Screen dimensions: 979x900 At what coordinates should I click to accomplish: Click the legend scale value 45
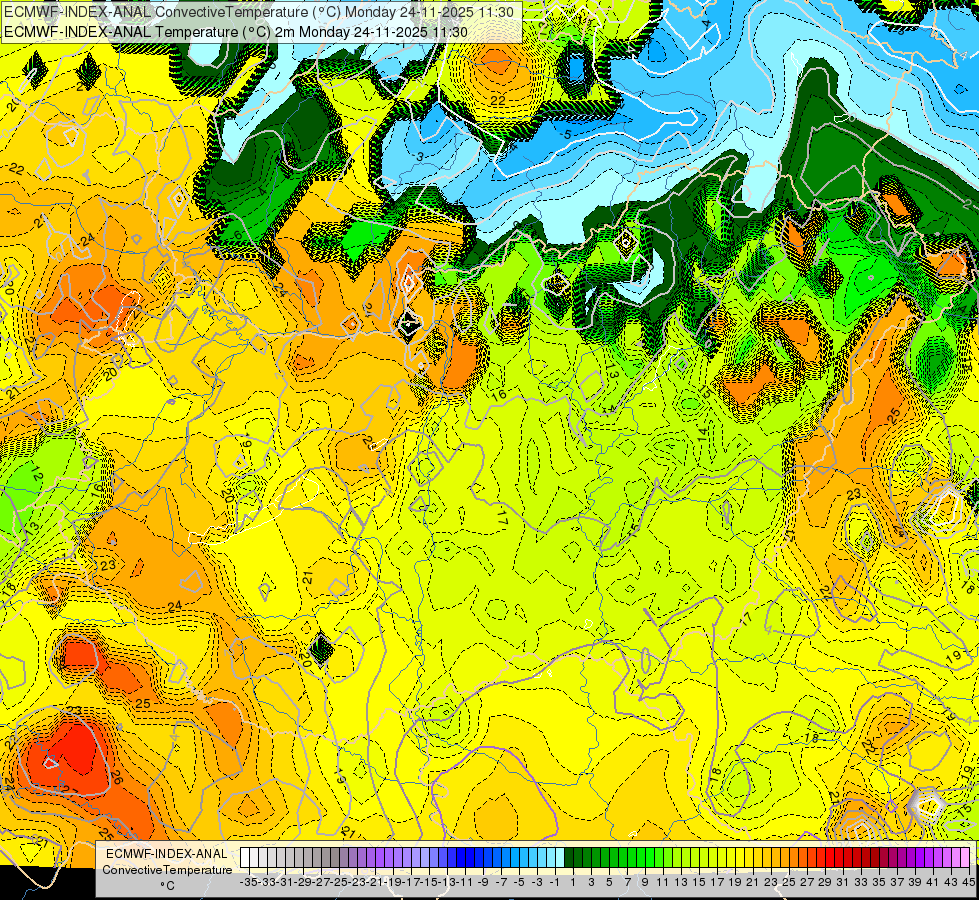(968, 882)
